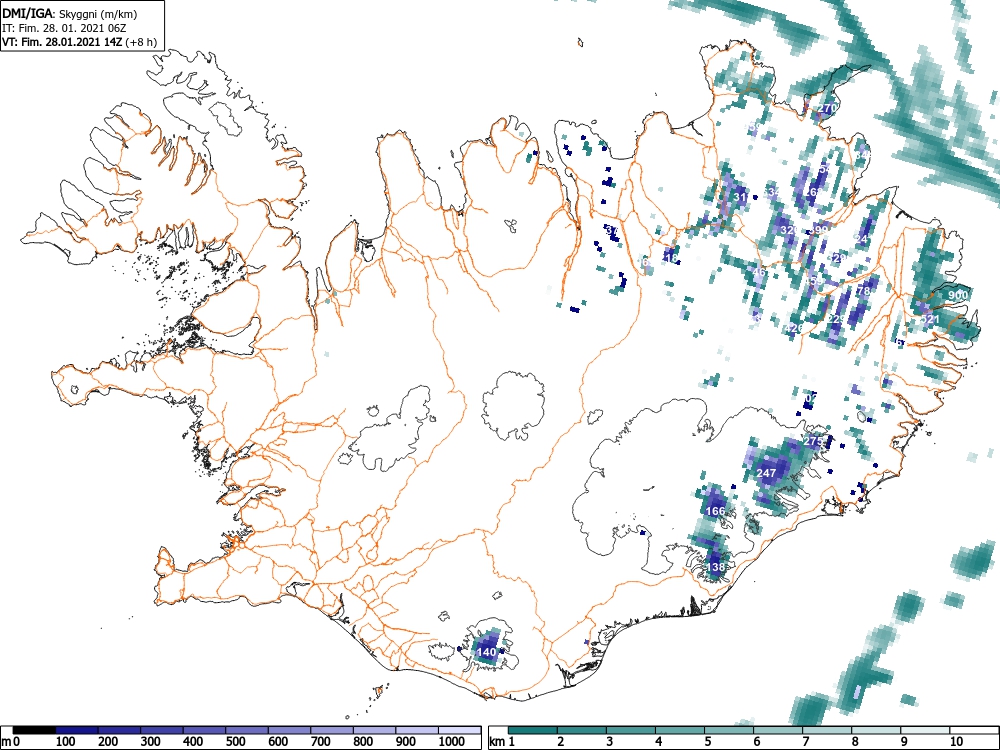Click the '100' tick on the metre scale
1000x750 pixels.
tap(66, 742)
